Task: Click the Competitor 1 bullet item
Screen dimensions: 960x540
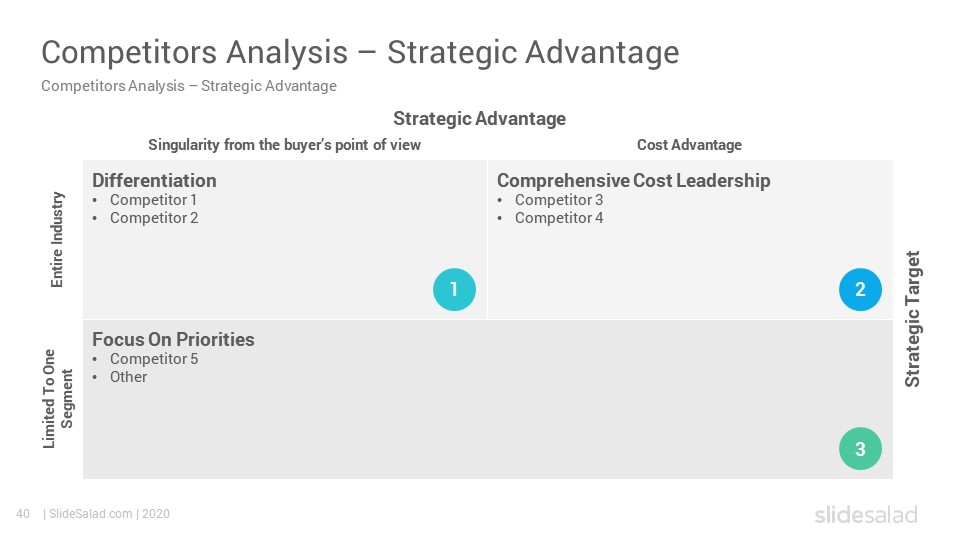Action: [153, 200]
